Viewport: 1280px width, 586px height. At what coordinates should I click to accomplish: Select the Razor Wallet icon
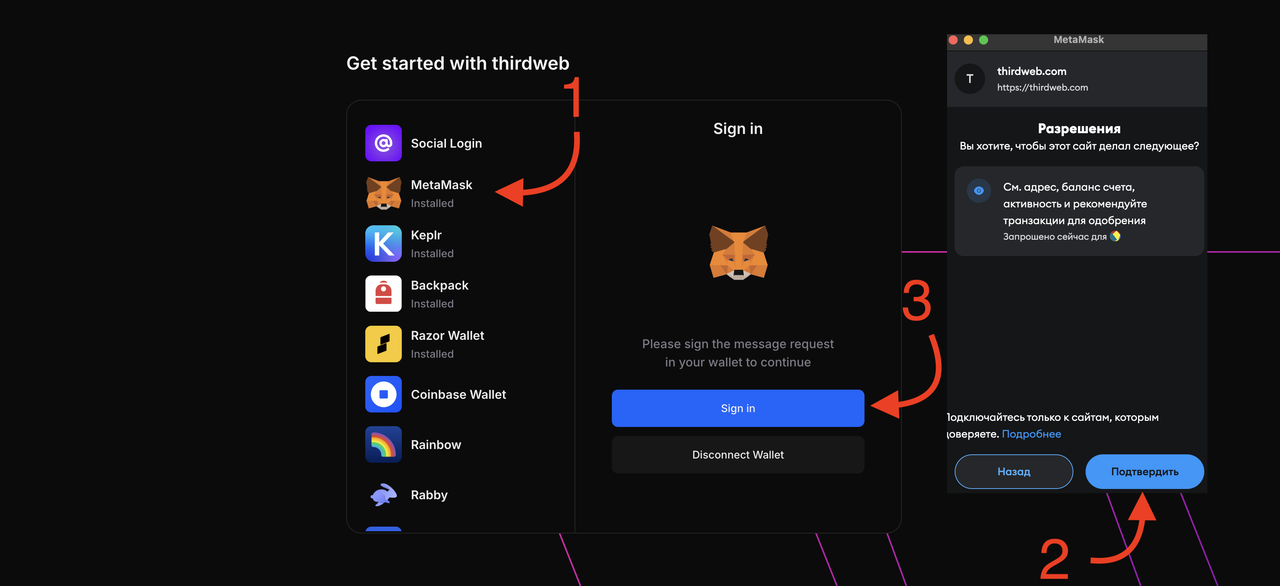pyautogui.click(x=383, y=344)
